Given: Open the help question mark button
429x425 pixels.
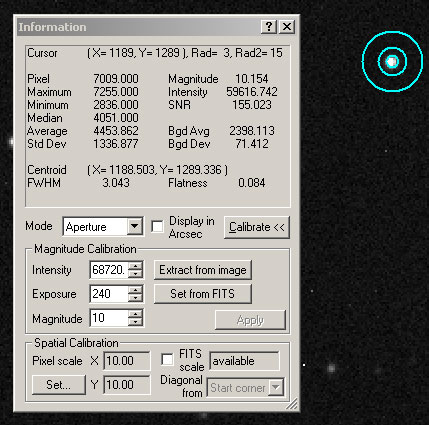Looking at the screenshot, I should 269,26.
